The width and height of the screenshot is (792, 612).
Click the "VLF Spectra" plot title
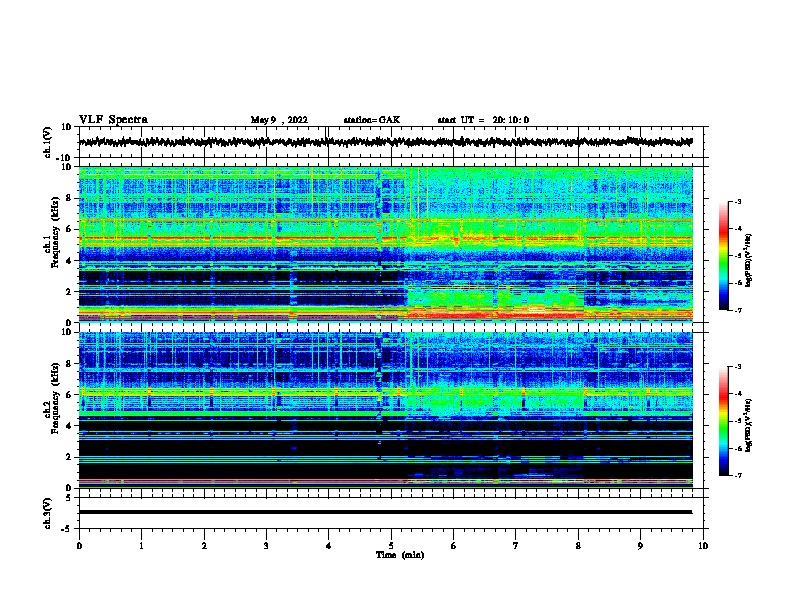point(113,120)
